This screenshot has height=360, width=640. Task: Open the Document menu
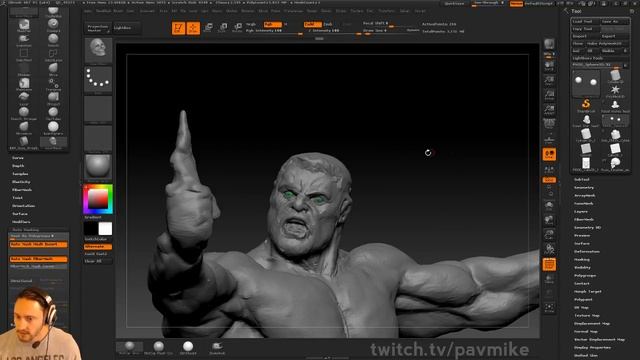coord(147,11)
